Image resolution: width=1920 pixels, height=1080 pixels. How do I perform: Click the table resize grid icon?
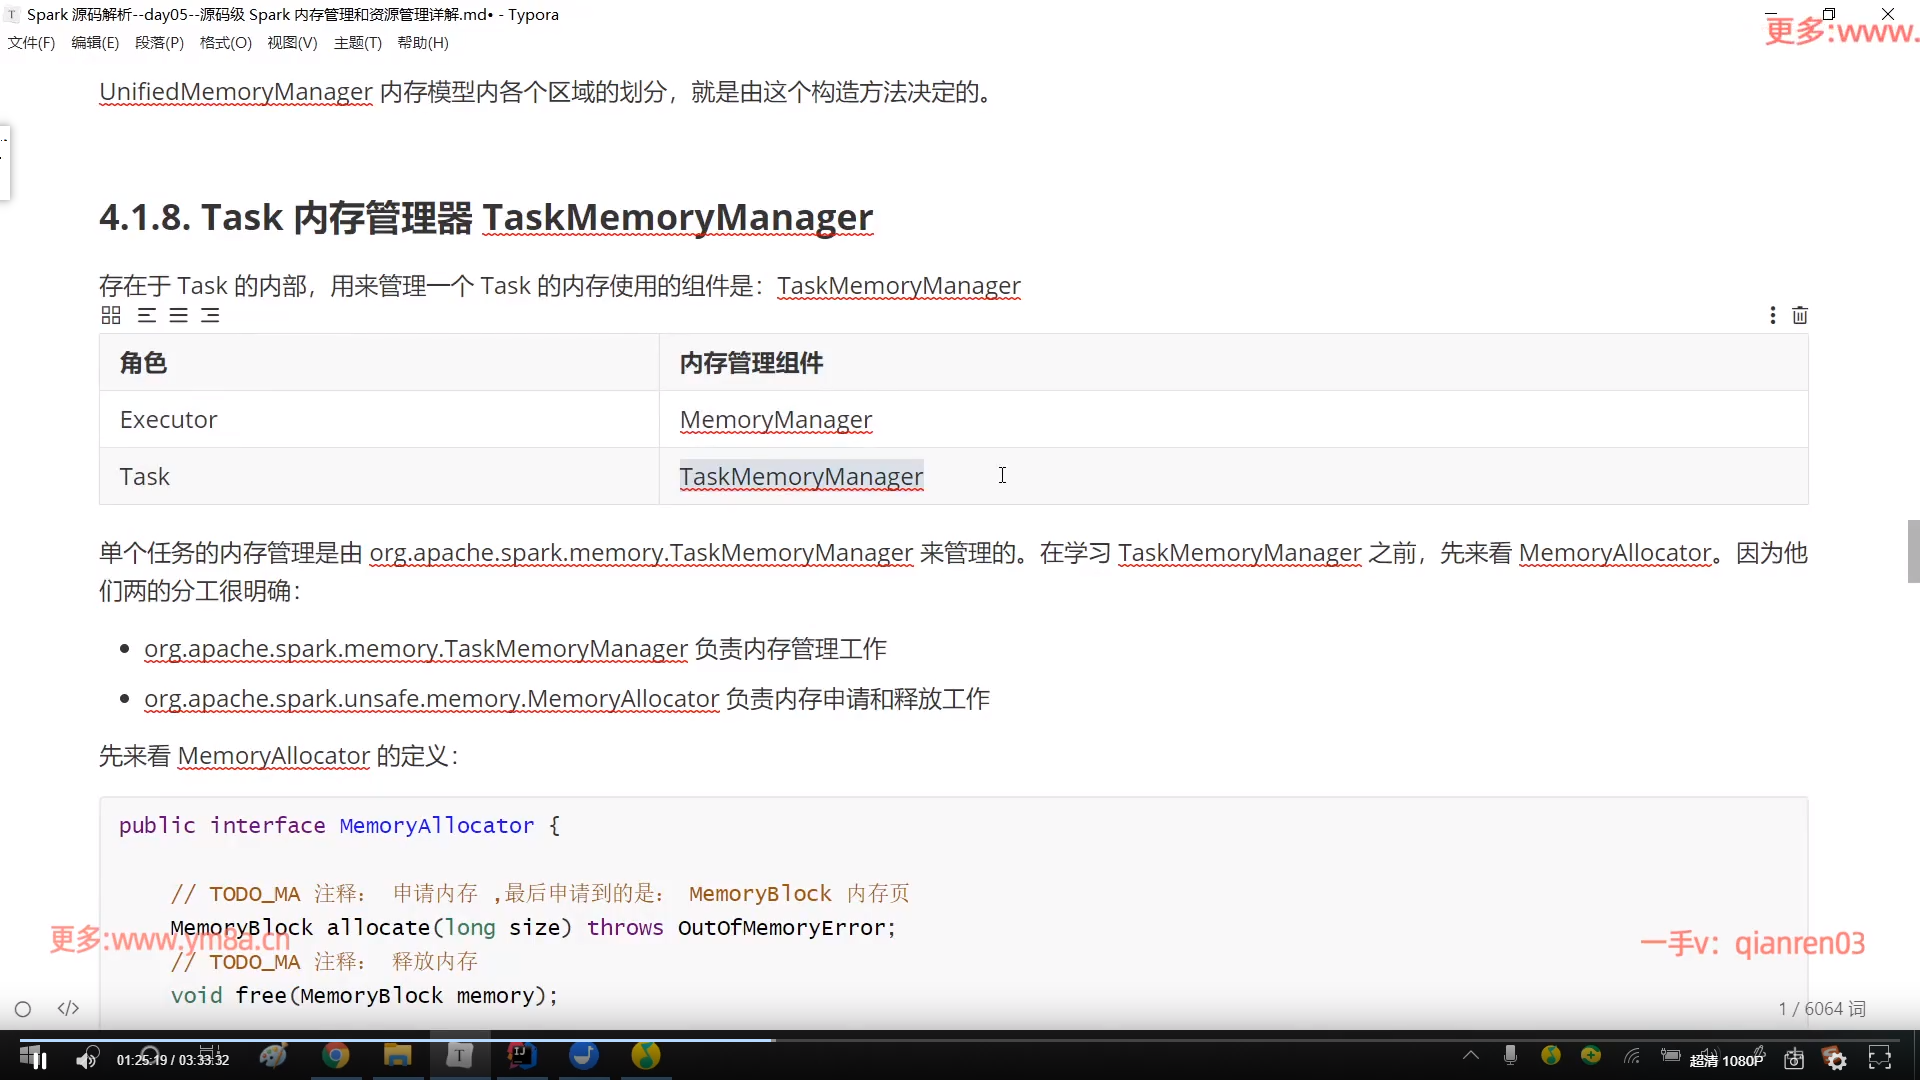[x=111, y=316]
